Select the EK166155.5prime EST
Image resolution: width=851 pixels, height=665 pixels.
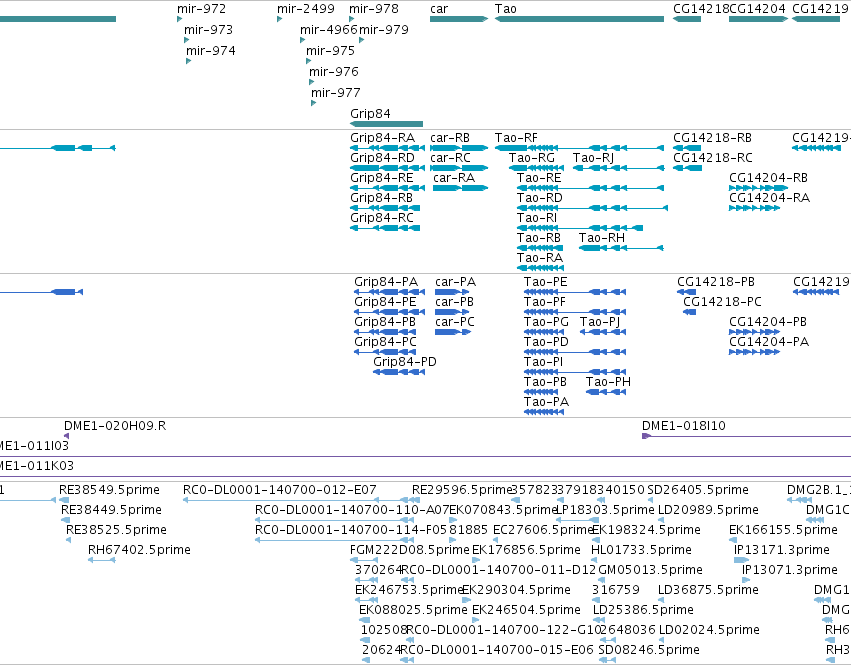[732, 540]
